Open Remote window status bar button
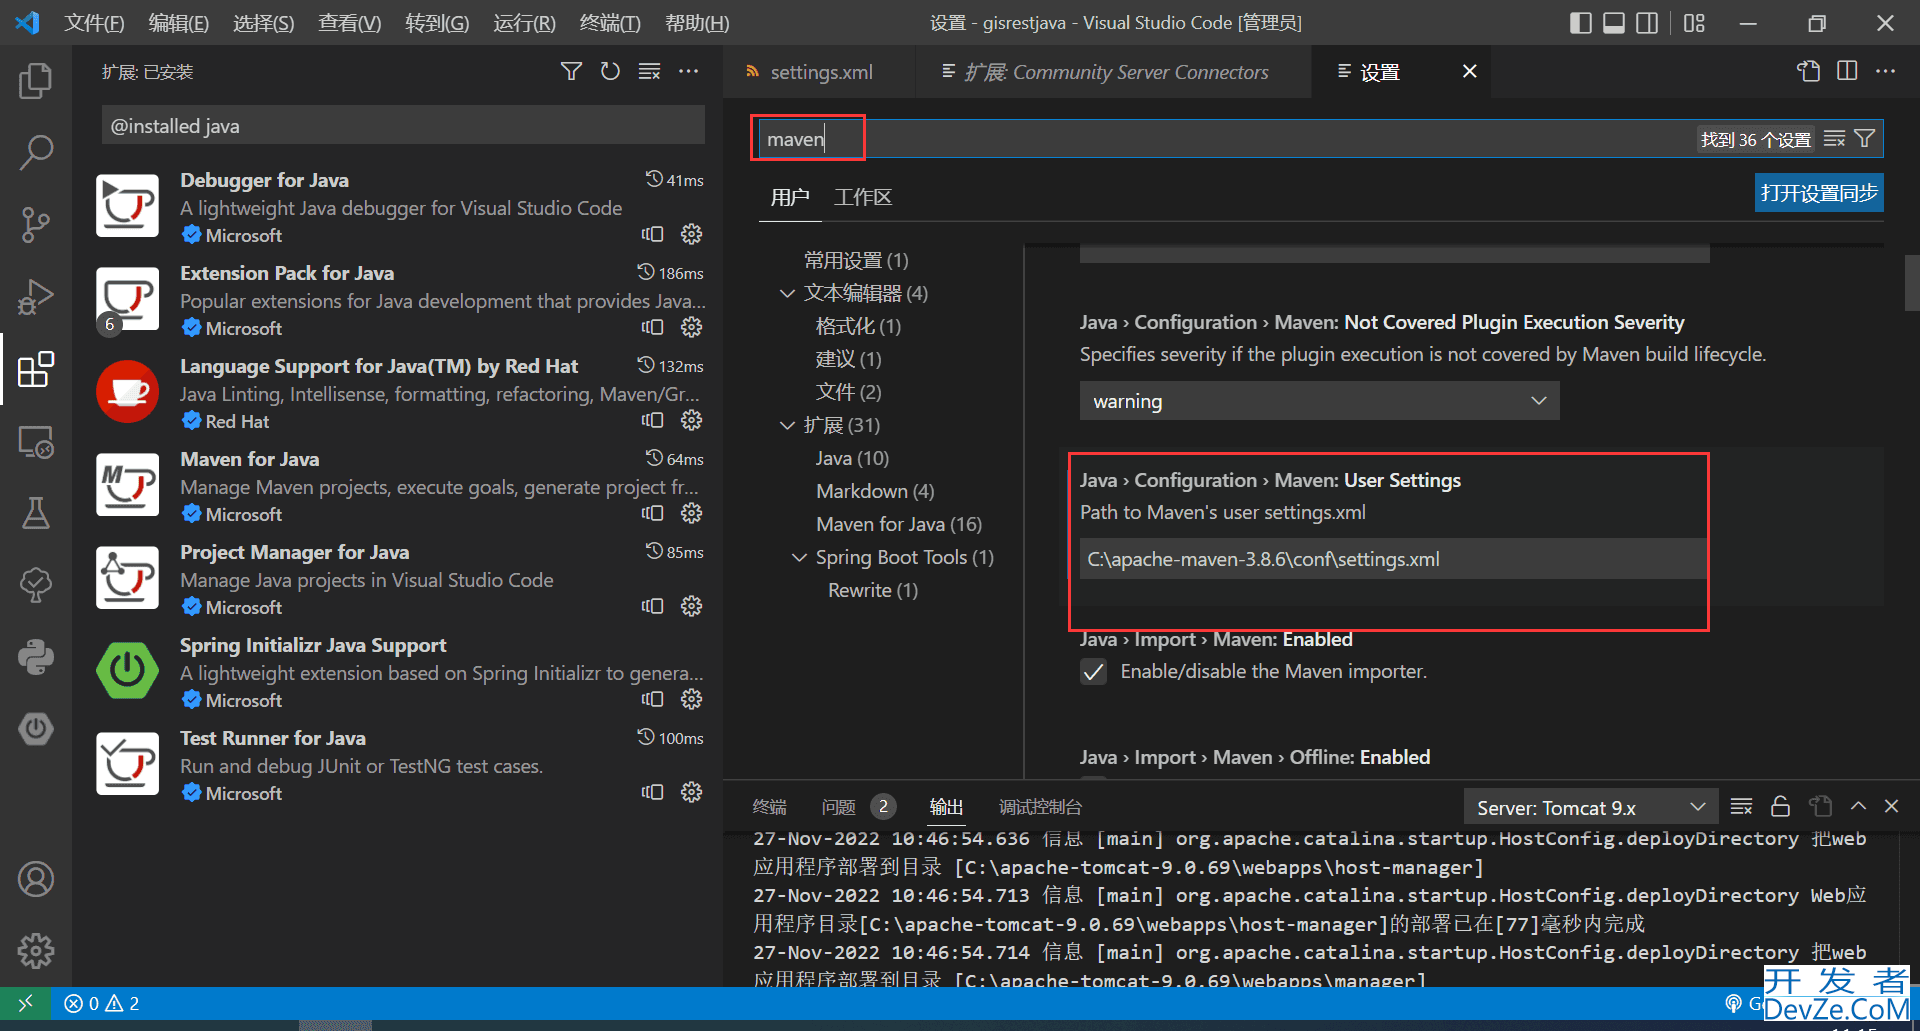 click(x=26, y=1003)
